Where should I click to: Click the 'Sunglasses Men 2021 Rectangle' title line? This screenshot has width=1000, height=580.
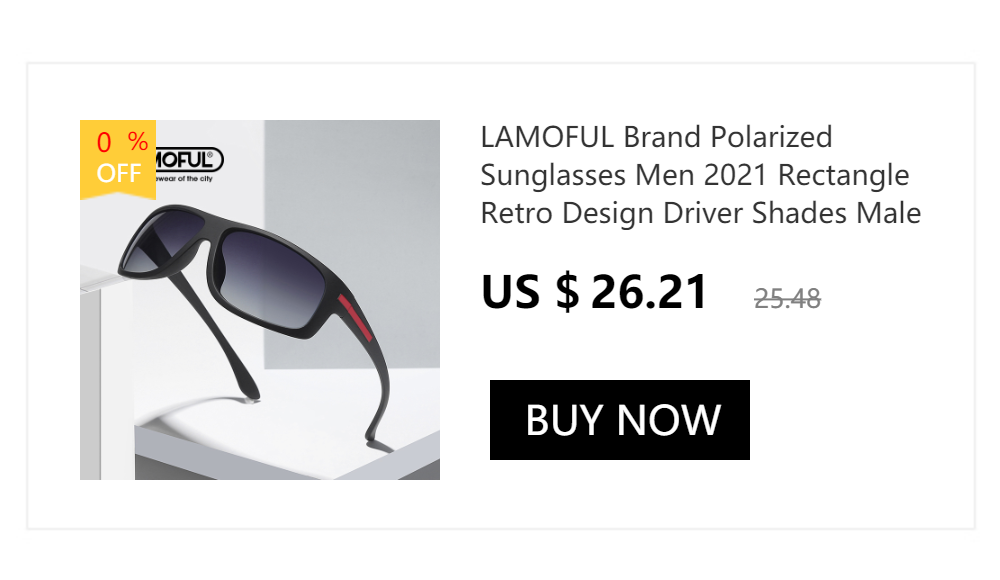[695, 175]
